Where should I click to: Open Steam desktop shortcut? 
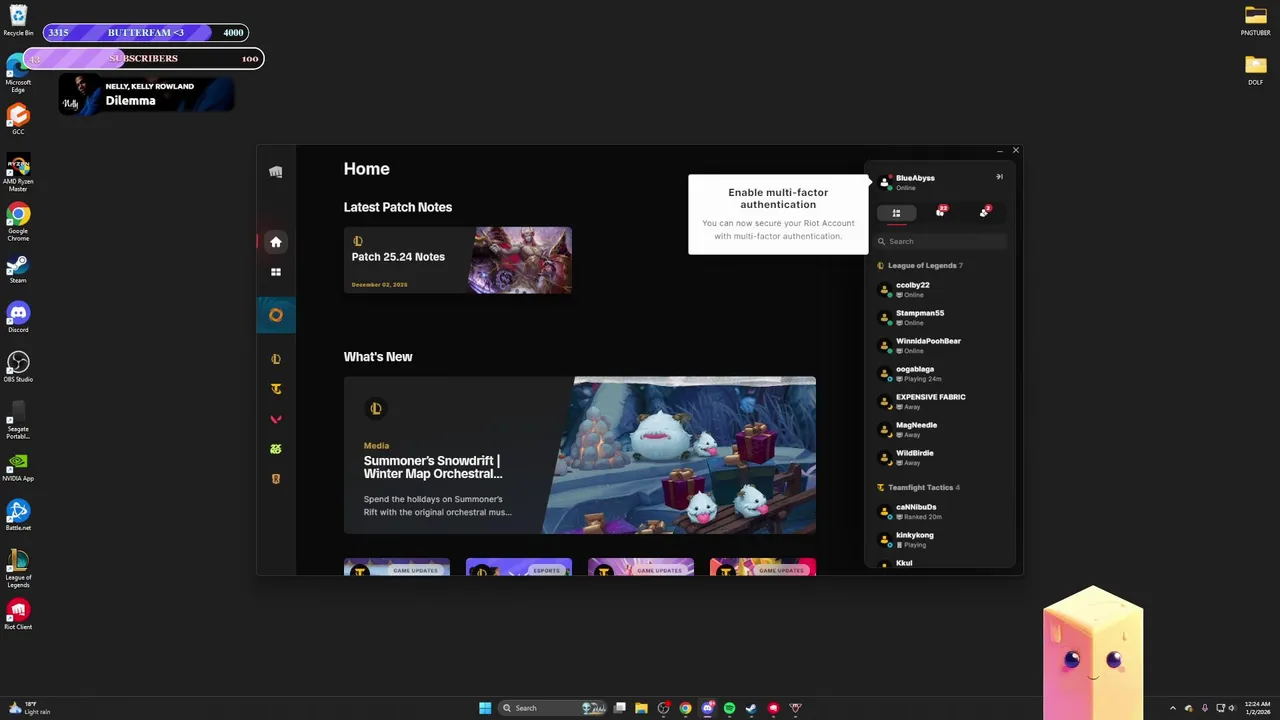18,268
